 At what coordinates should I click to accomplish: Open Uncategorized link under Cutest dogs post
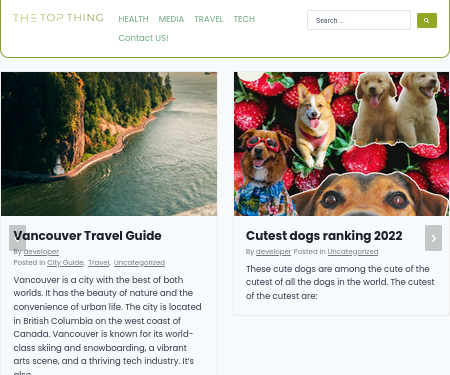(x=353, y=252)
